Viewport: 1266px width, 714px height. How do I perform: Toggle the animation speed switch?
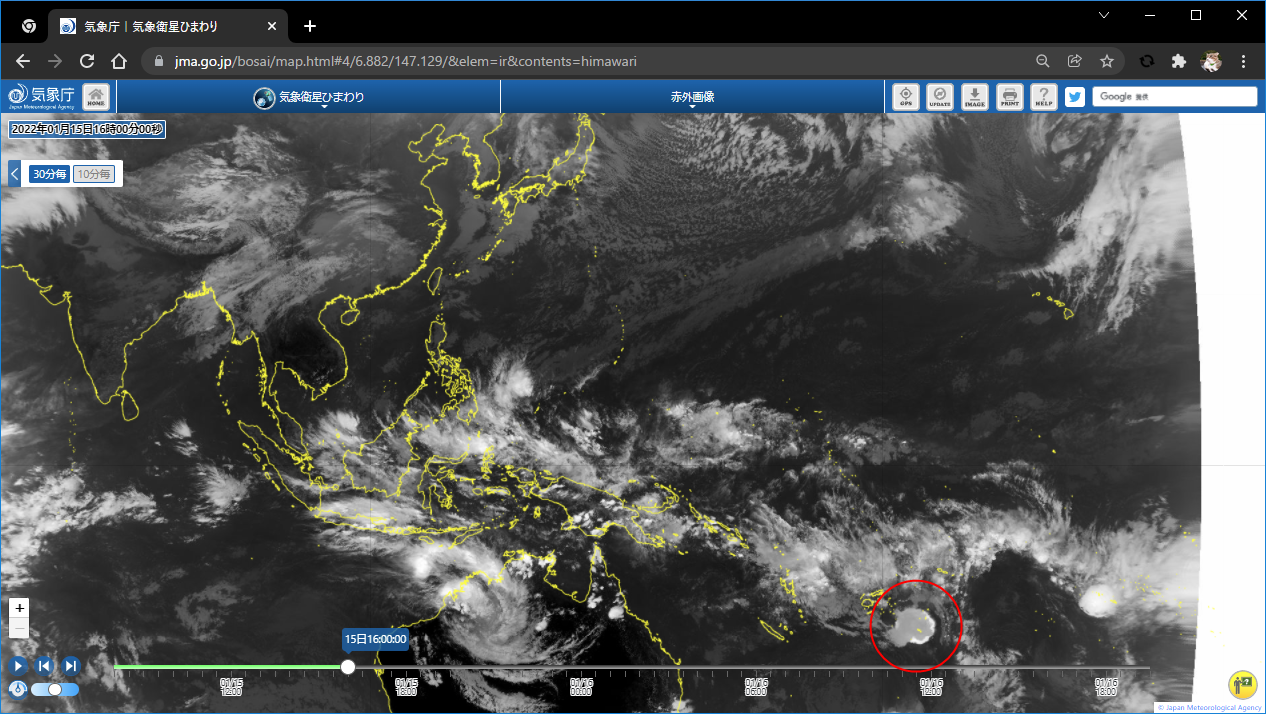click(x=54, y=689)
